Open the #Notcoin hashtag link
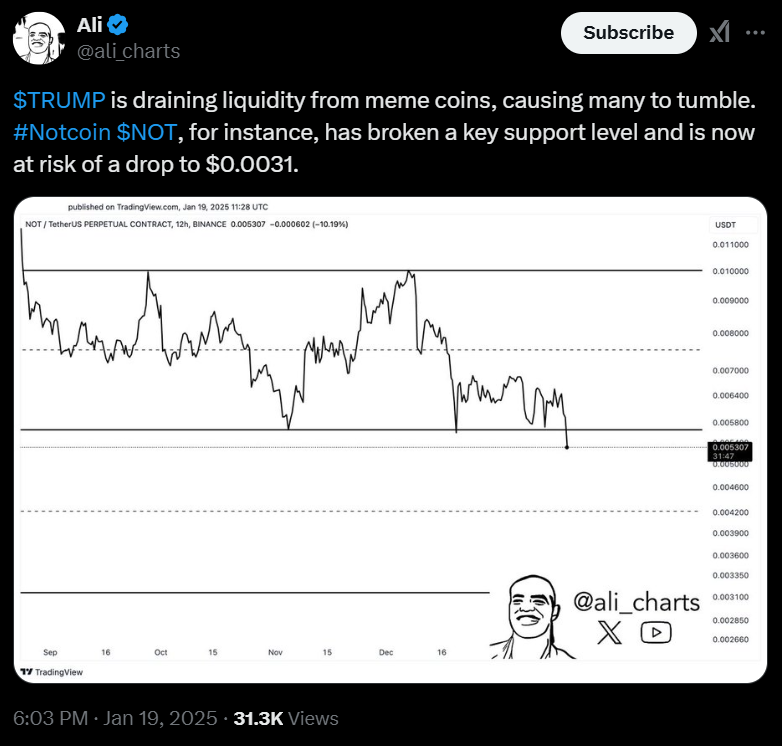Image resolution: width=782 pixels, height=746 pixels. (x=62, y=132)
